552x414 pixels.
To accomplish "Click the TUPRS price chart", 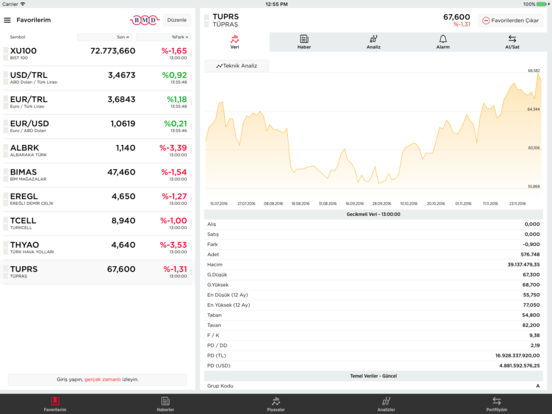I will click(x=373, y=136).
